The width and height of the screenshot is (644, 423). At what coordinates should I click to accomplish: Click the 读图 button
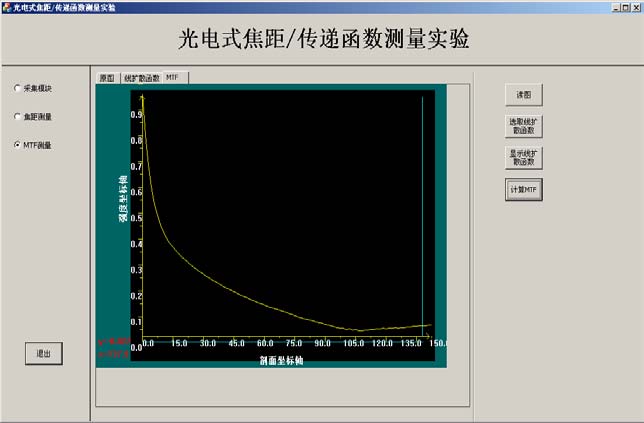[524, 95]
